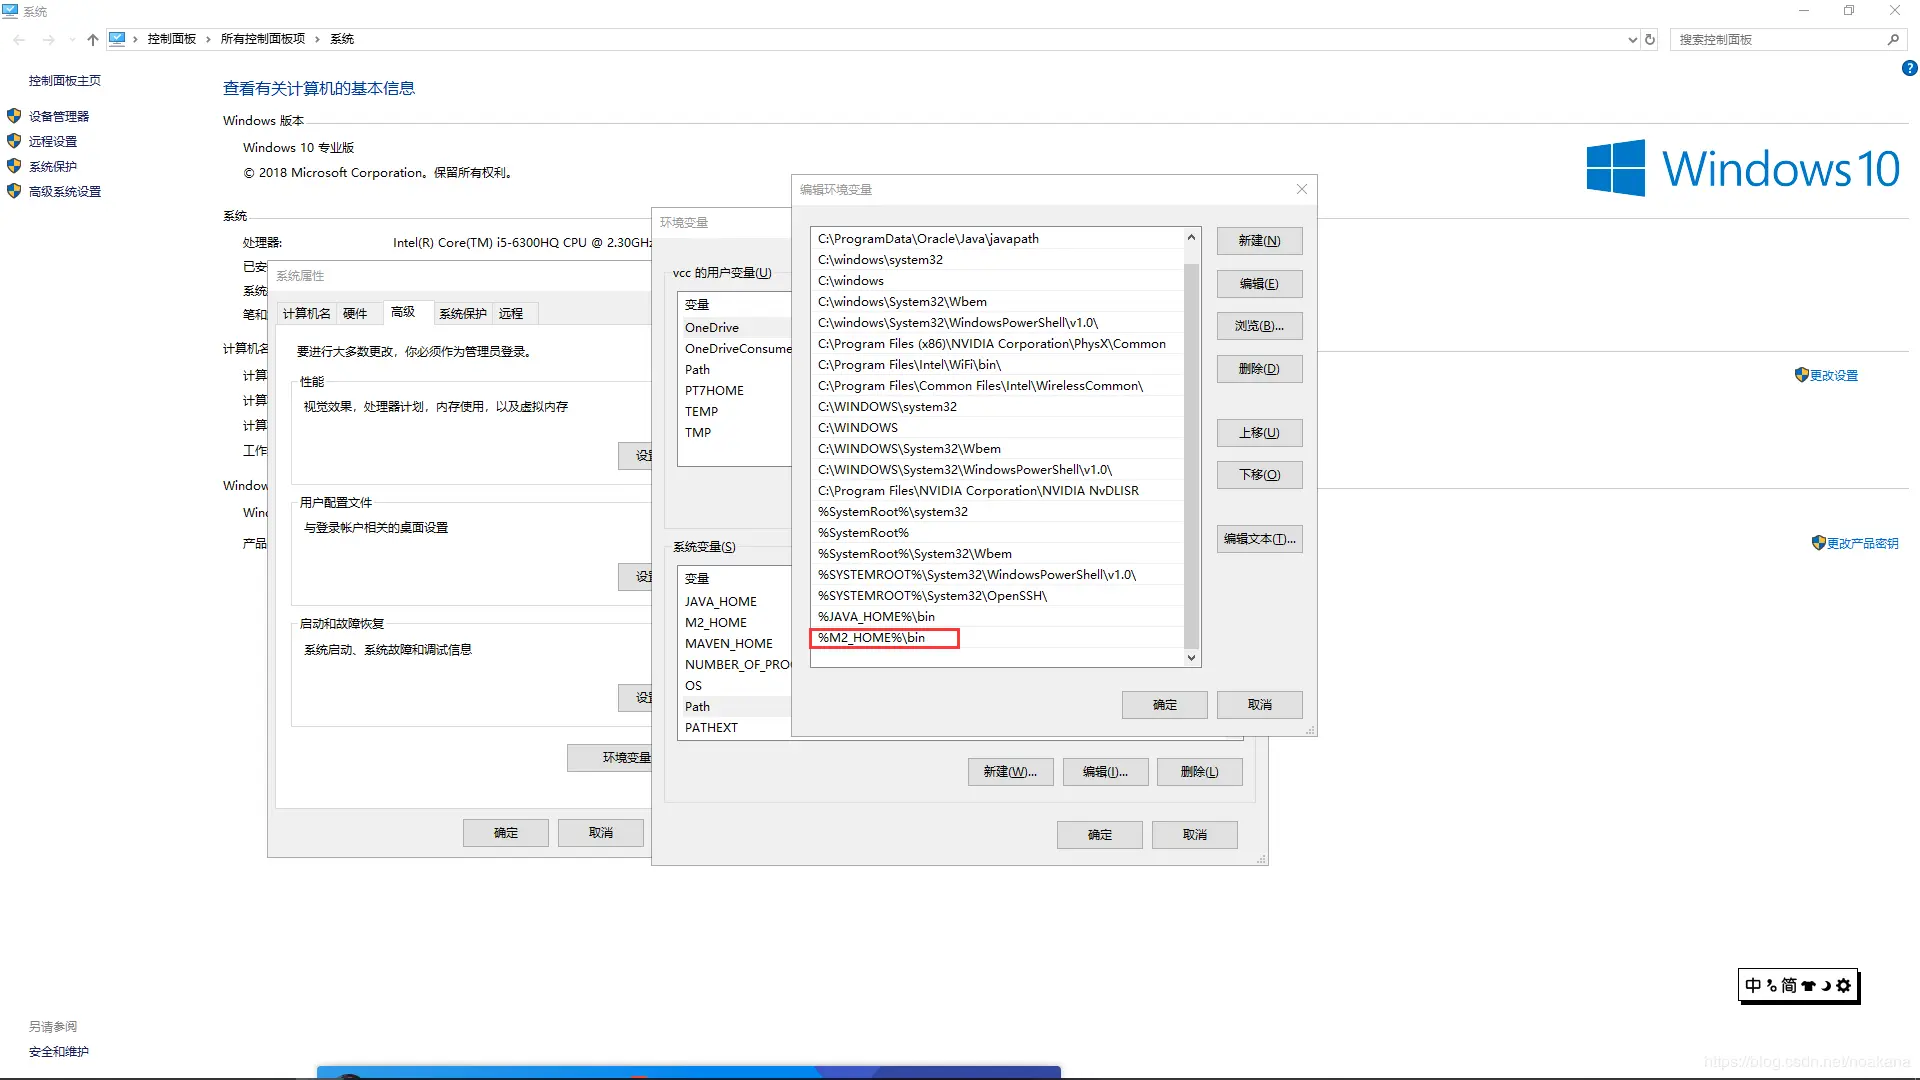Select JAVA_HOME in system variables list
Image resolution: width=1920 pixels, height=1080 pixels.
721,602
